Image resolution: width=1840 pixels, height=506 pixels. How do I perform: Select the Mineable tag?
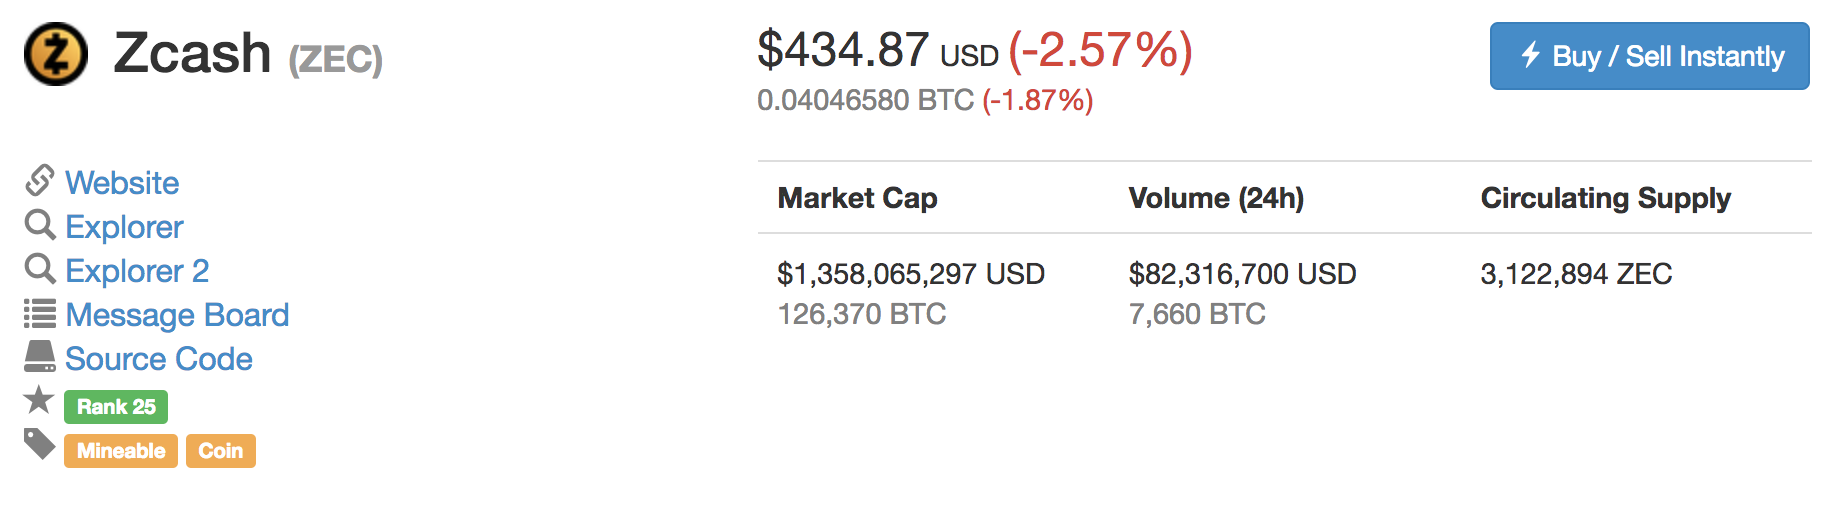(121, 451)
